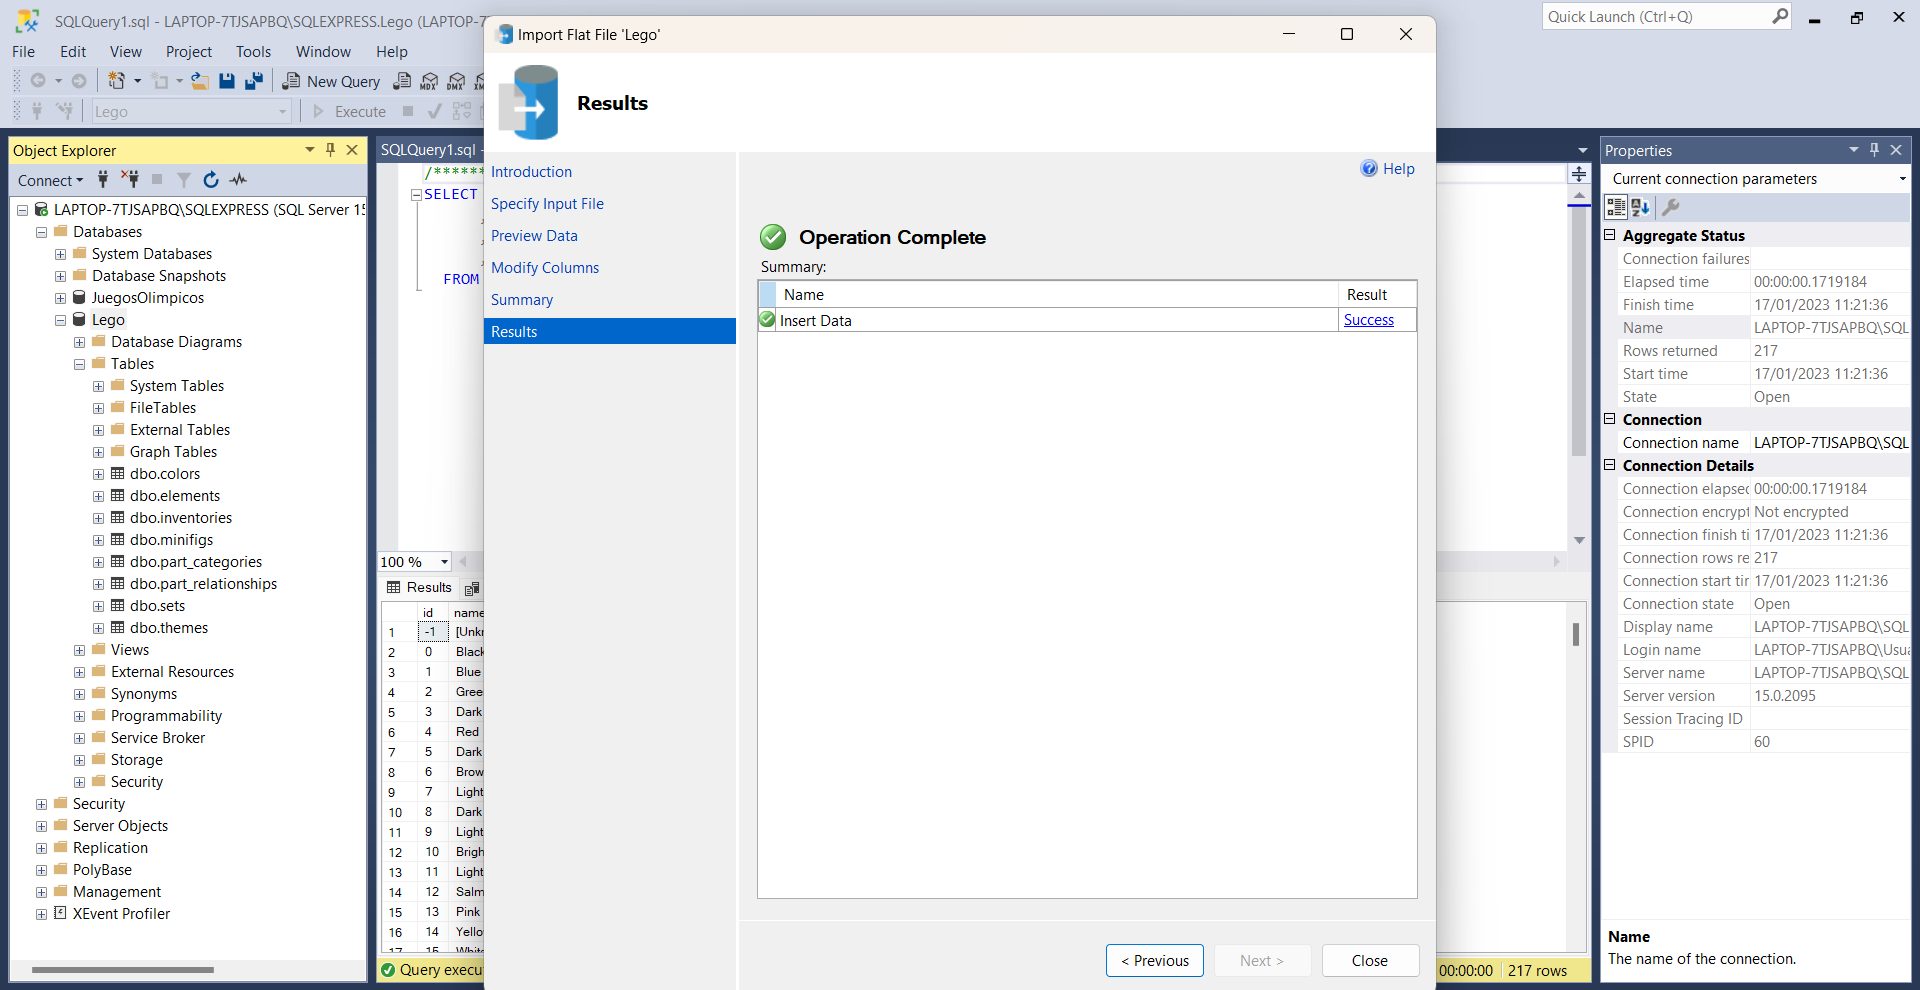The height and width of the screenshot is (990, 1920).
Task: Click the Quick Launch search field
Action: 1658,17
